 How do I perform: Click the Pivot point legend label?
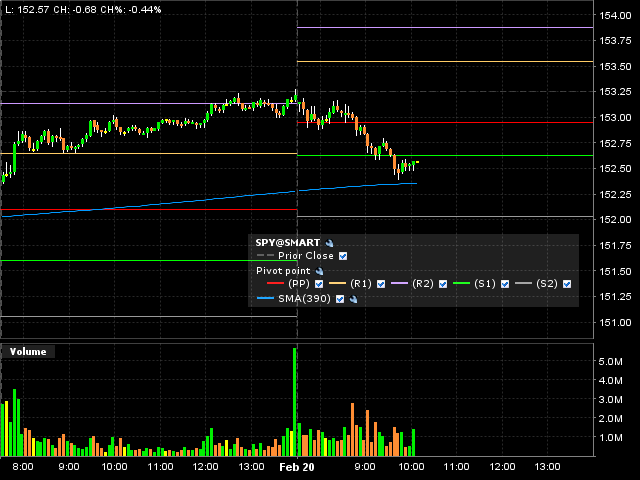283,271
